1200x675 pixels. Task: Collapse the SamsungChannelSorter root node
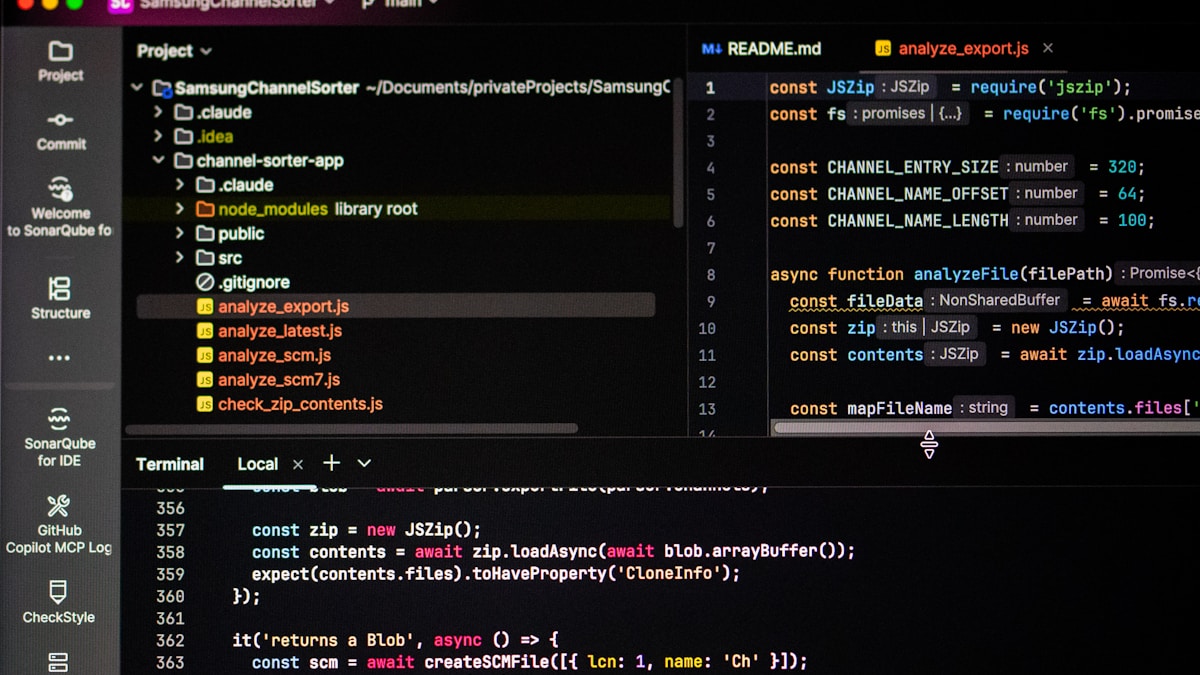137,88
